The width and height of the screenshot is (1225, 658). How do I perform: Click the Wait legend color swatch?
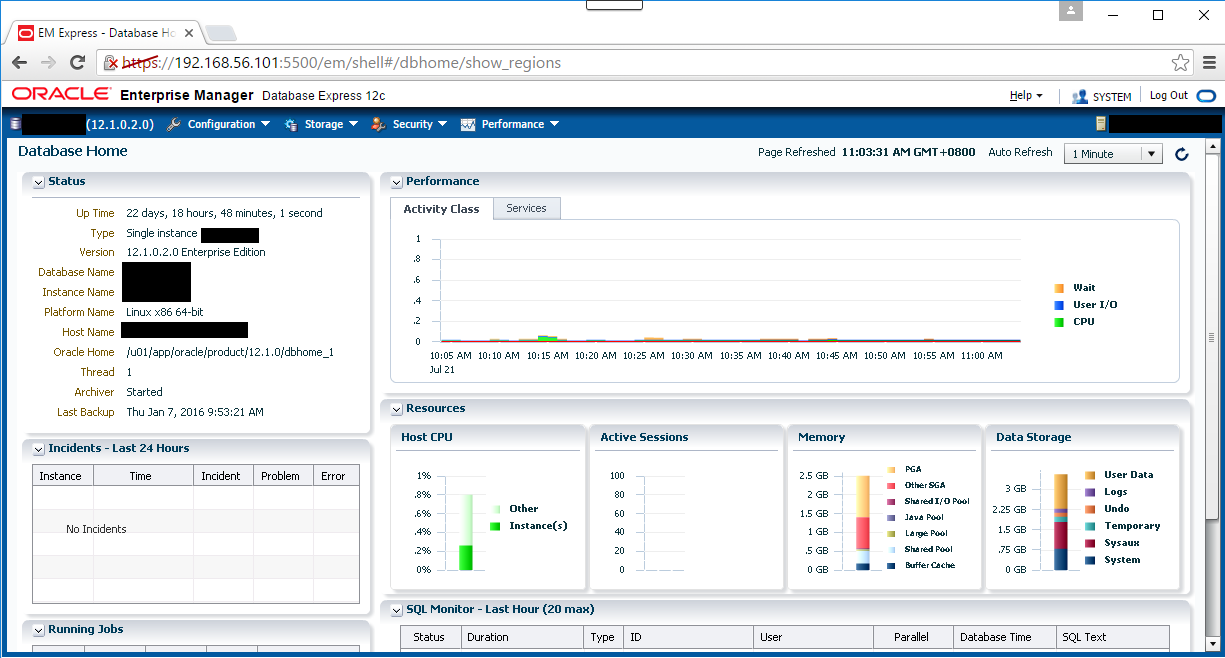(x=1059, y=288)
